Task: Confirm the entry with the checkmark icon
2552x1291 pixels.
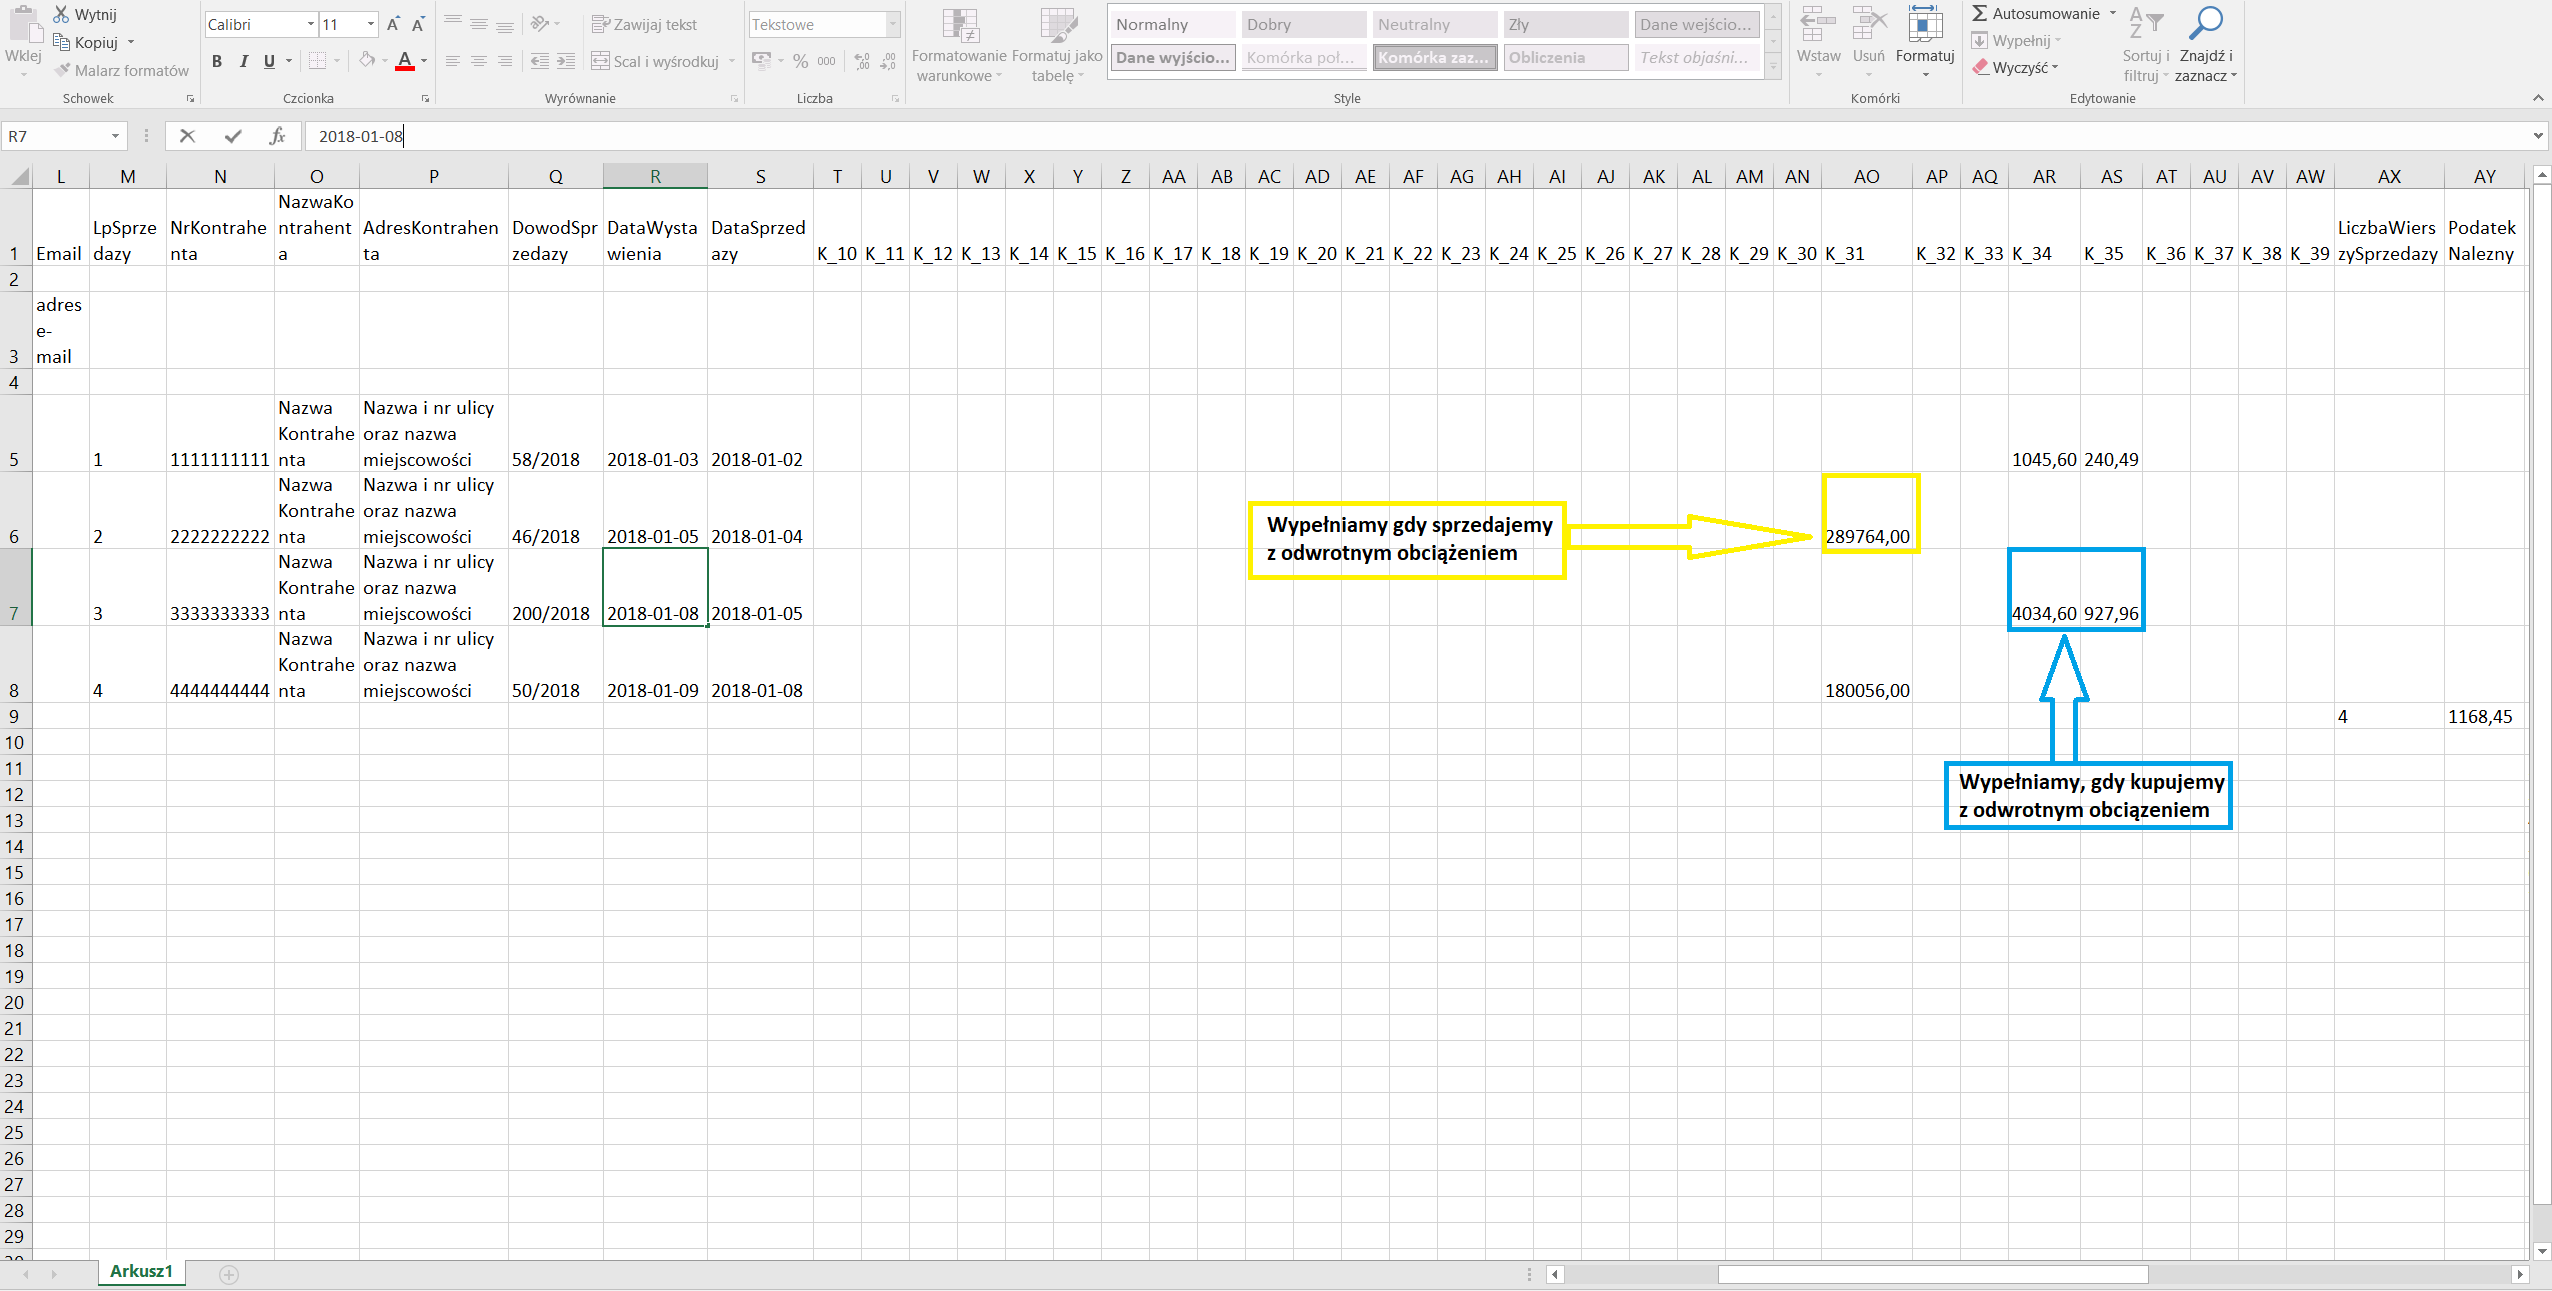Action: (x=233, y=136)
